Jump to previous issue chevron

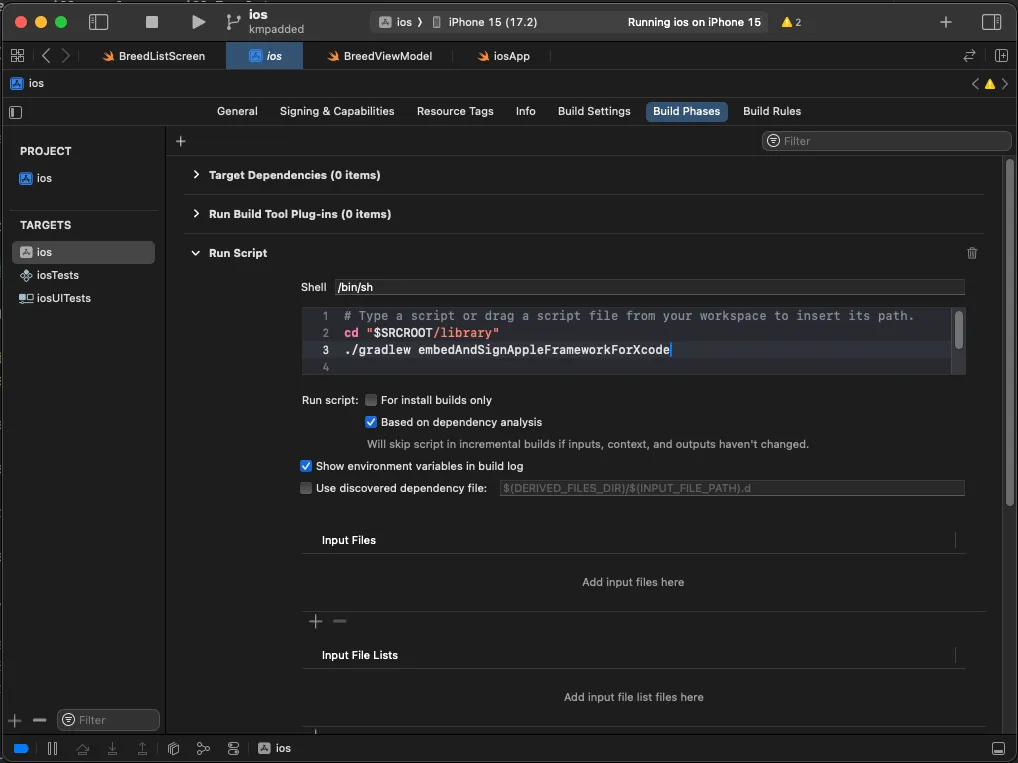pos(975,84)
